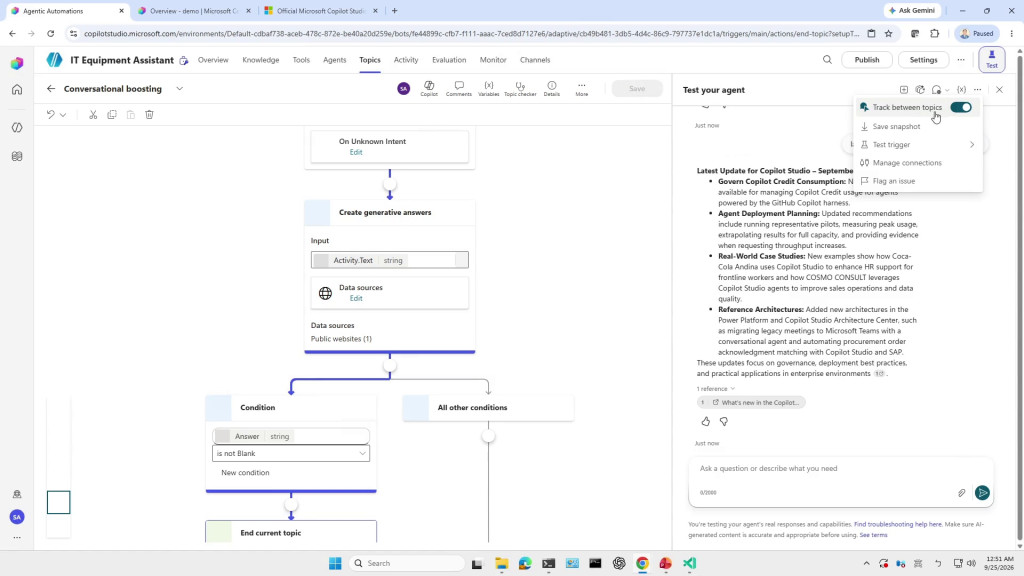Screen dimensions: 1024x576
Task: Delete the selected node with trash icon
Action: click(149, 115)
